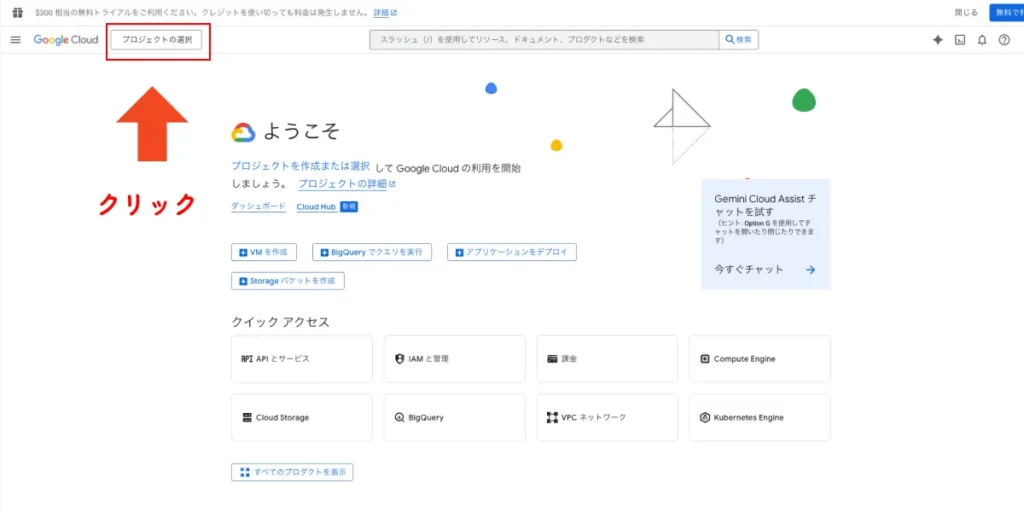Activate the Cloud Shell terminal icon

pyautogui.click(x=960, y=40)
